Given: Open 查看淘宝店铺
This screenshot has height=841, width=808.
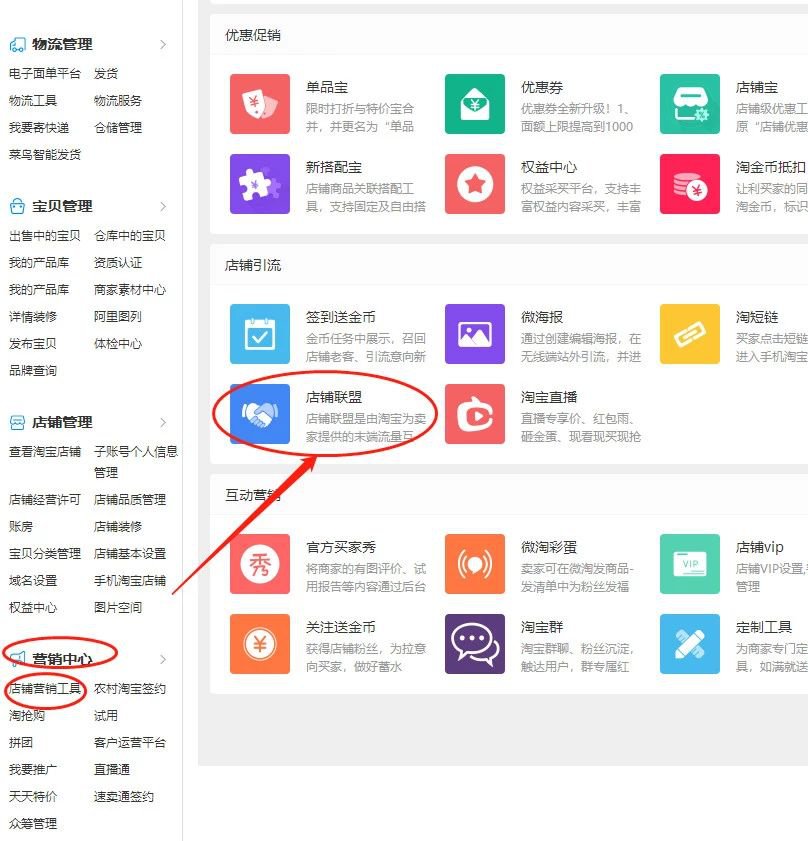Looking at the screenshot, I should pos(46,451).
